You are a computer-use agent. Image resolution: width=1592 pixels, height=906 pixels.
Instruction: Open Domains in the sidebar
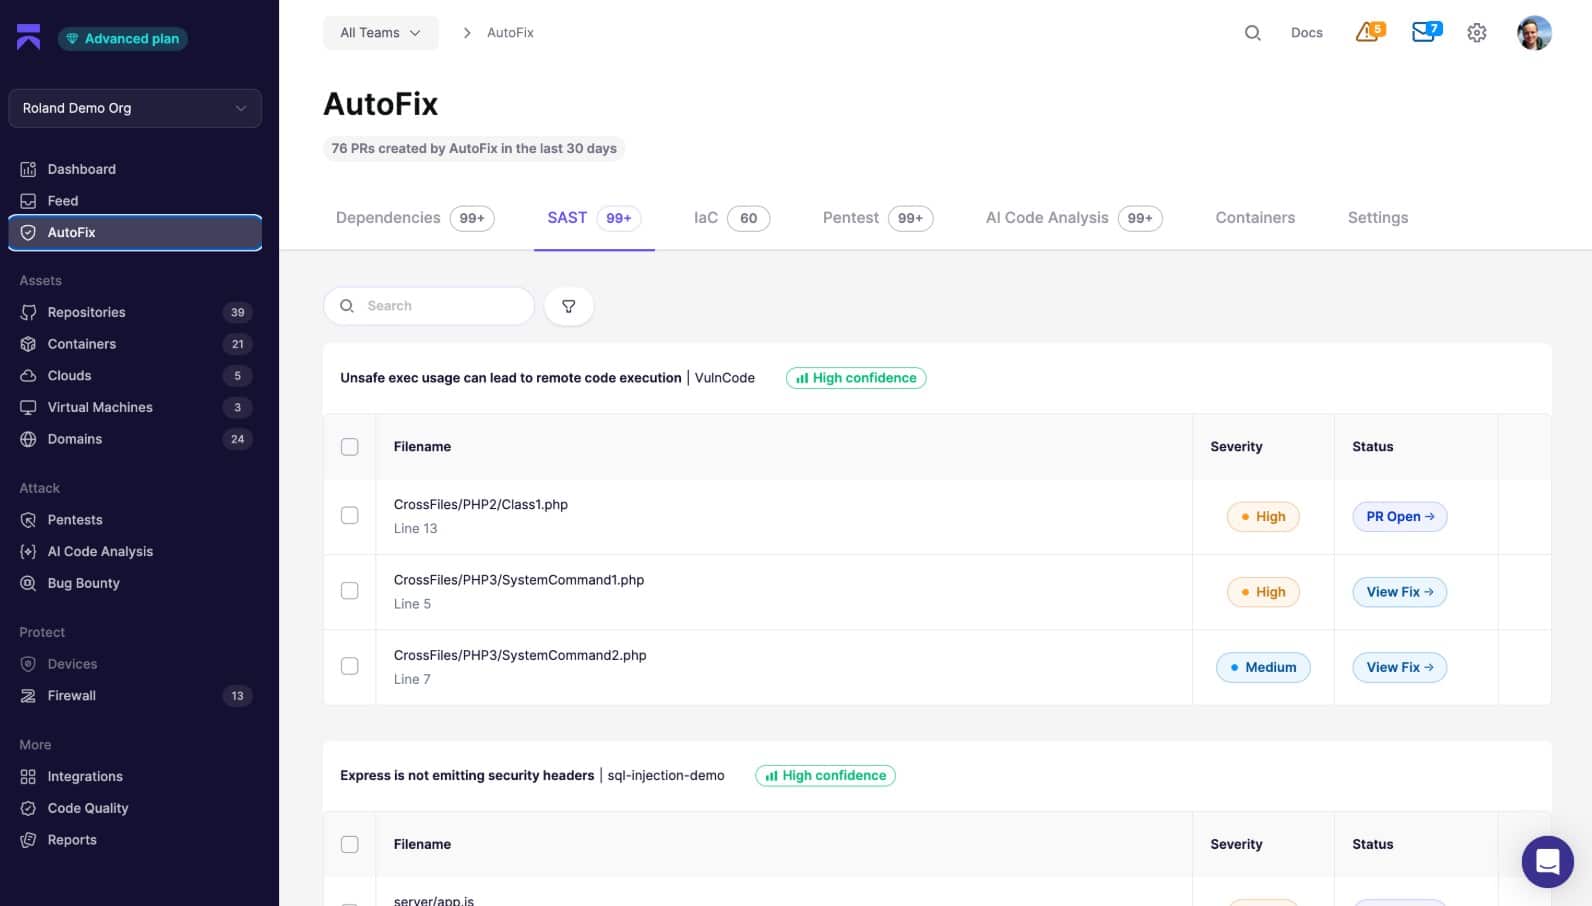tap(135, 439)
